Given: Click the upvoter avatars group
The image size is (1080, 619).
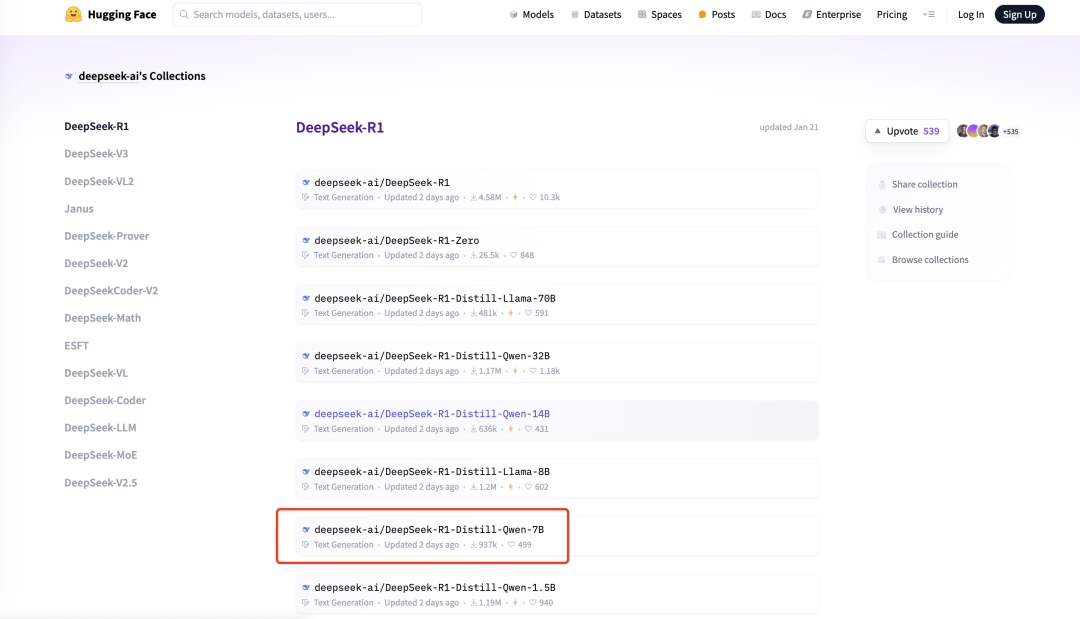Looking at the screenshot, I should (x=979, y=131).
